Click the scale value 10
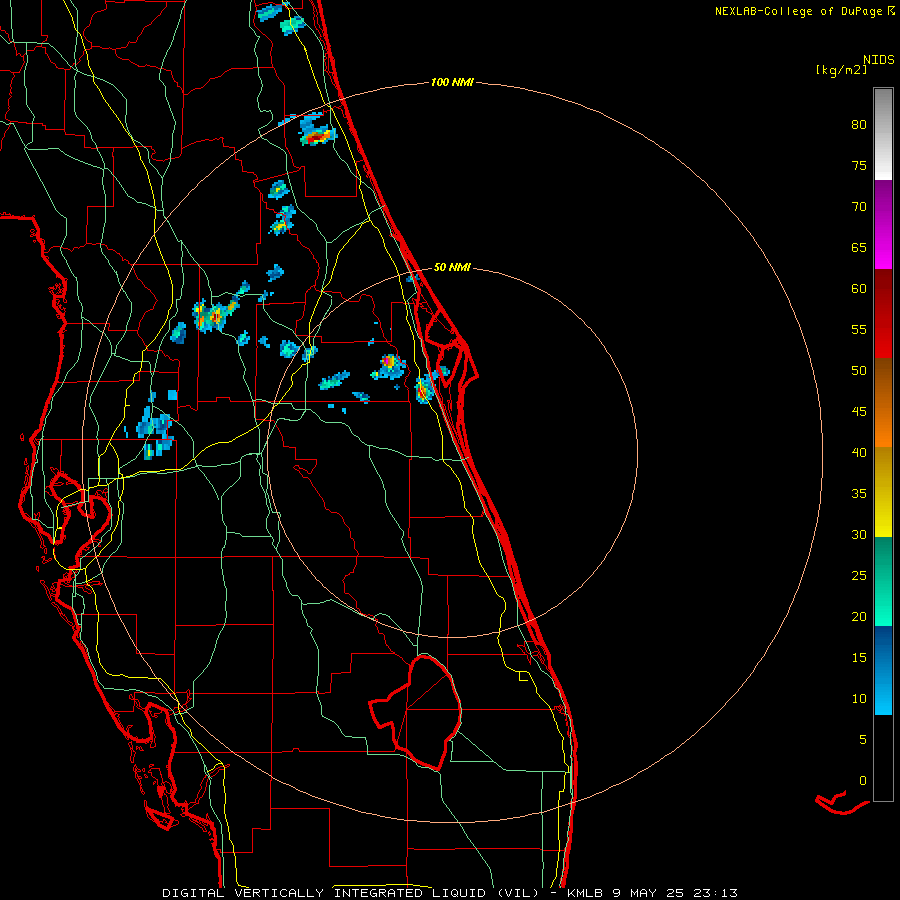900x900 pixels. (859, 699)
